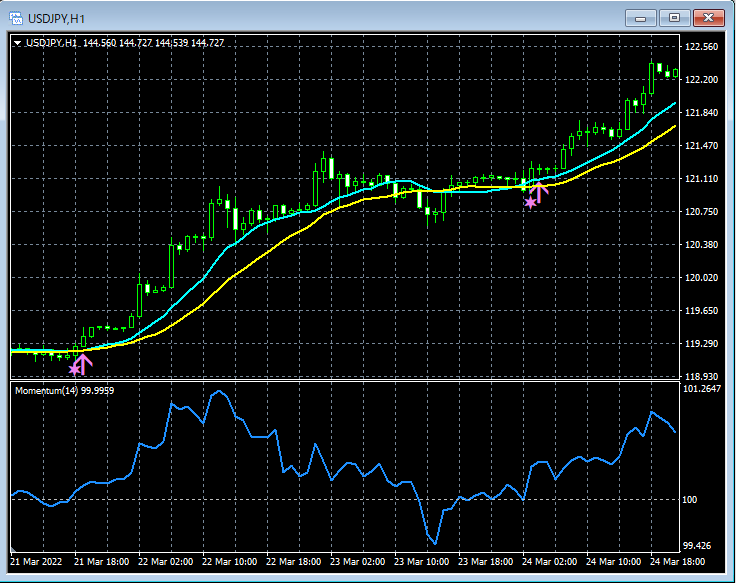Image resolution: width=737 pixels, height=583 pixels.
Task: Click the USDJPY,H1 chart window icon
Action: [16, 18]
